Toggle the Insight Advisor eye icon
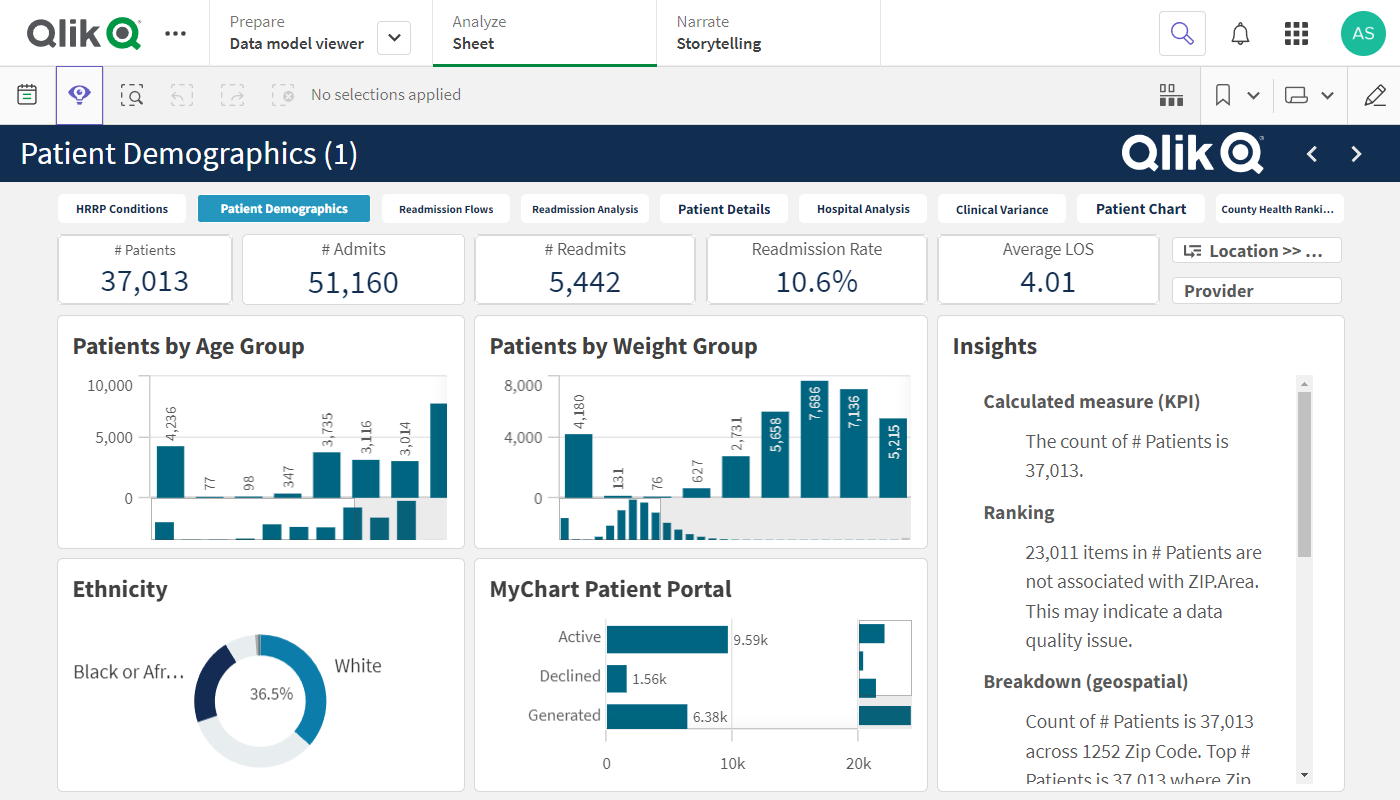The height and width of the screenshot is (800, 1400). click(79, 95)
